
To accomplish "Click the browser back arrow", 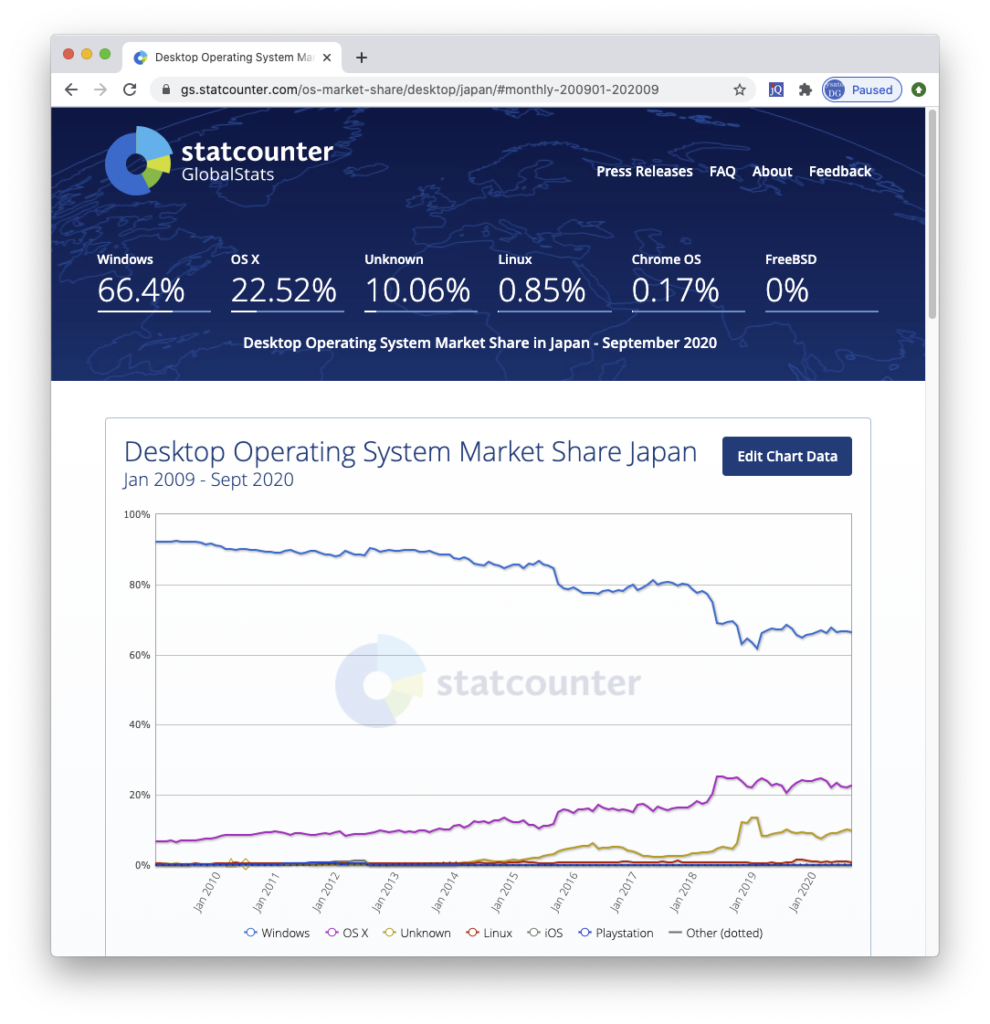I will click(71, 90).
